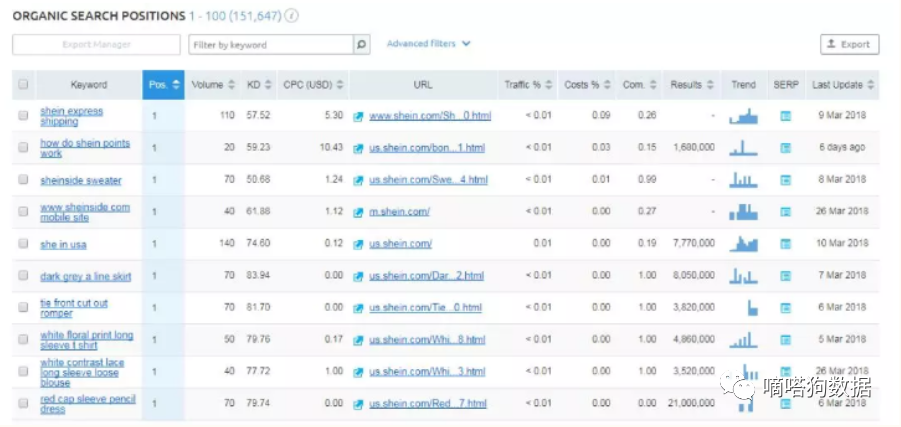
Task: Click info icon beside Organic Search Positions title
Action: (x=292, y=16)
